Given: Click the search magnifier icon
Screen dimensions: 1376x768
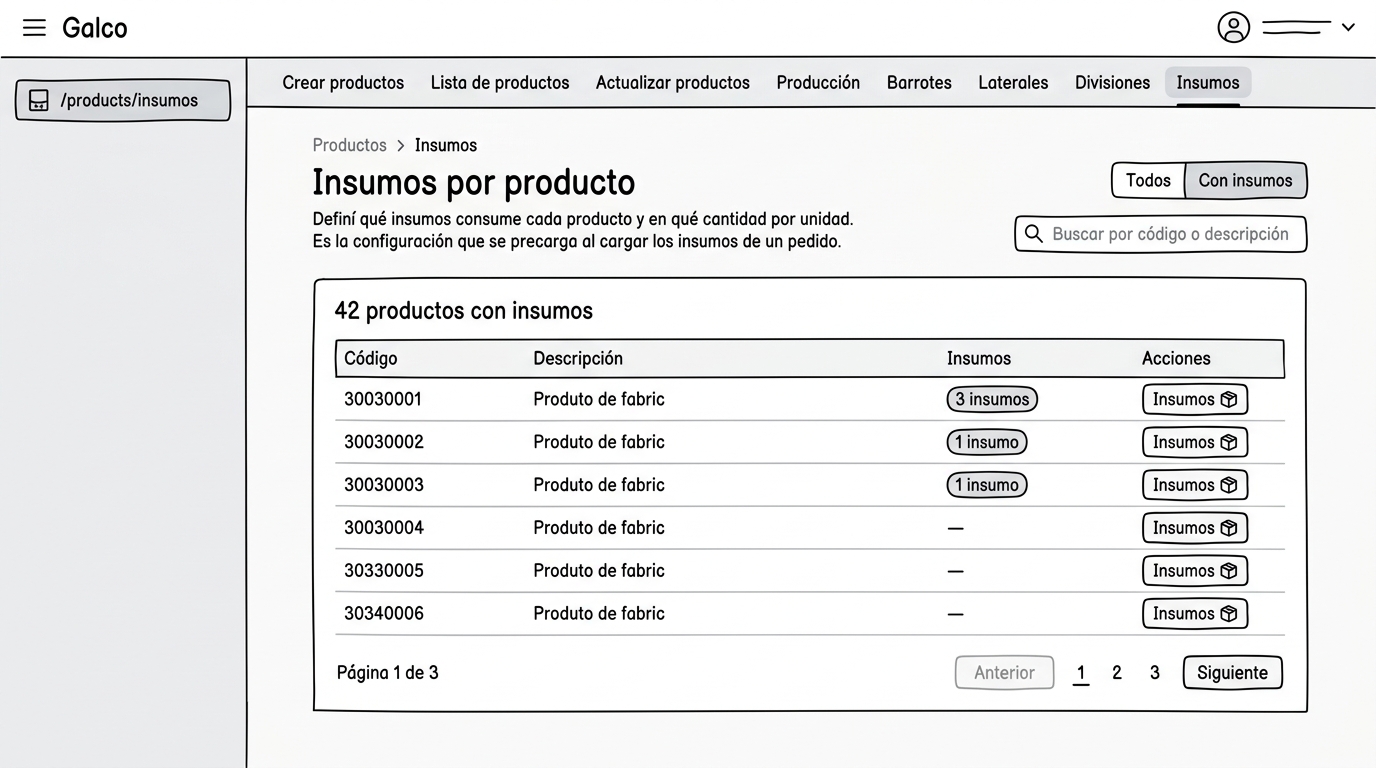Looking at the screenshot, I should tap(1034, 234).
